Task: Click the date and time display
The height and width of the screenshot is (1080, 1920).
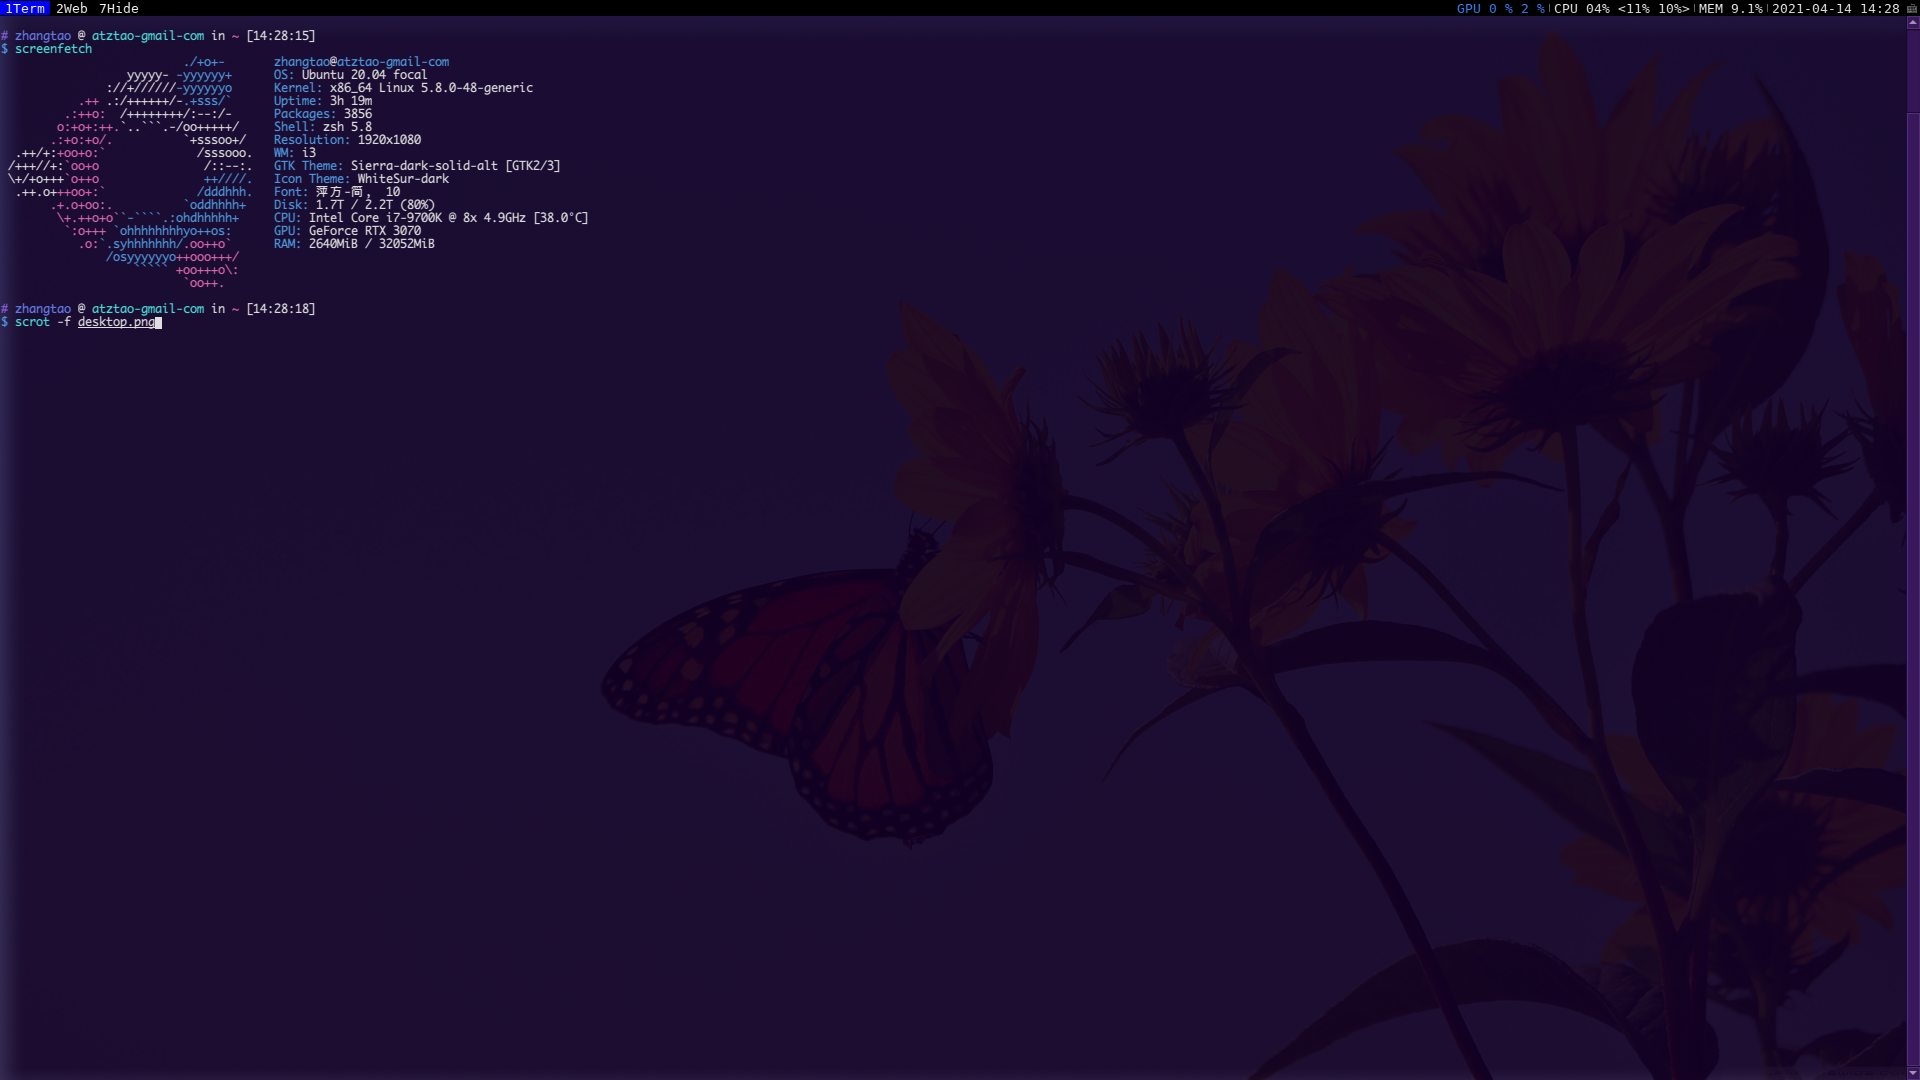Action: click(1835, 8)
